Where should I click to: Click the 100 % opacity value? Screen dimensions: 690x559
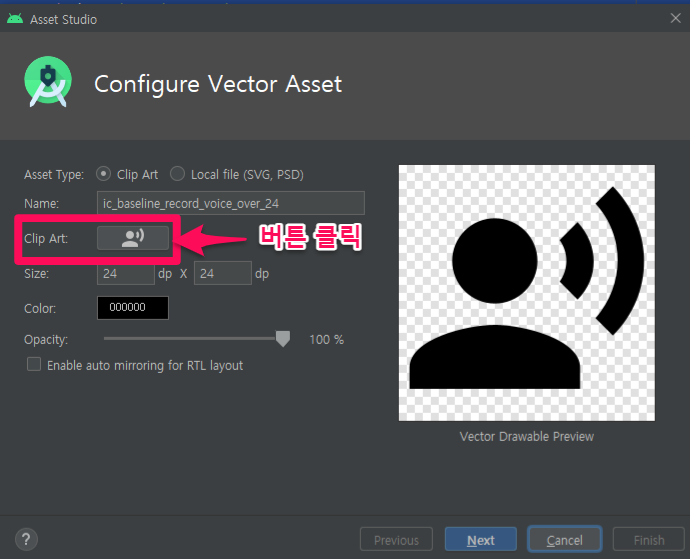pos(327,339)
